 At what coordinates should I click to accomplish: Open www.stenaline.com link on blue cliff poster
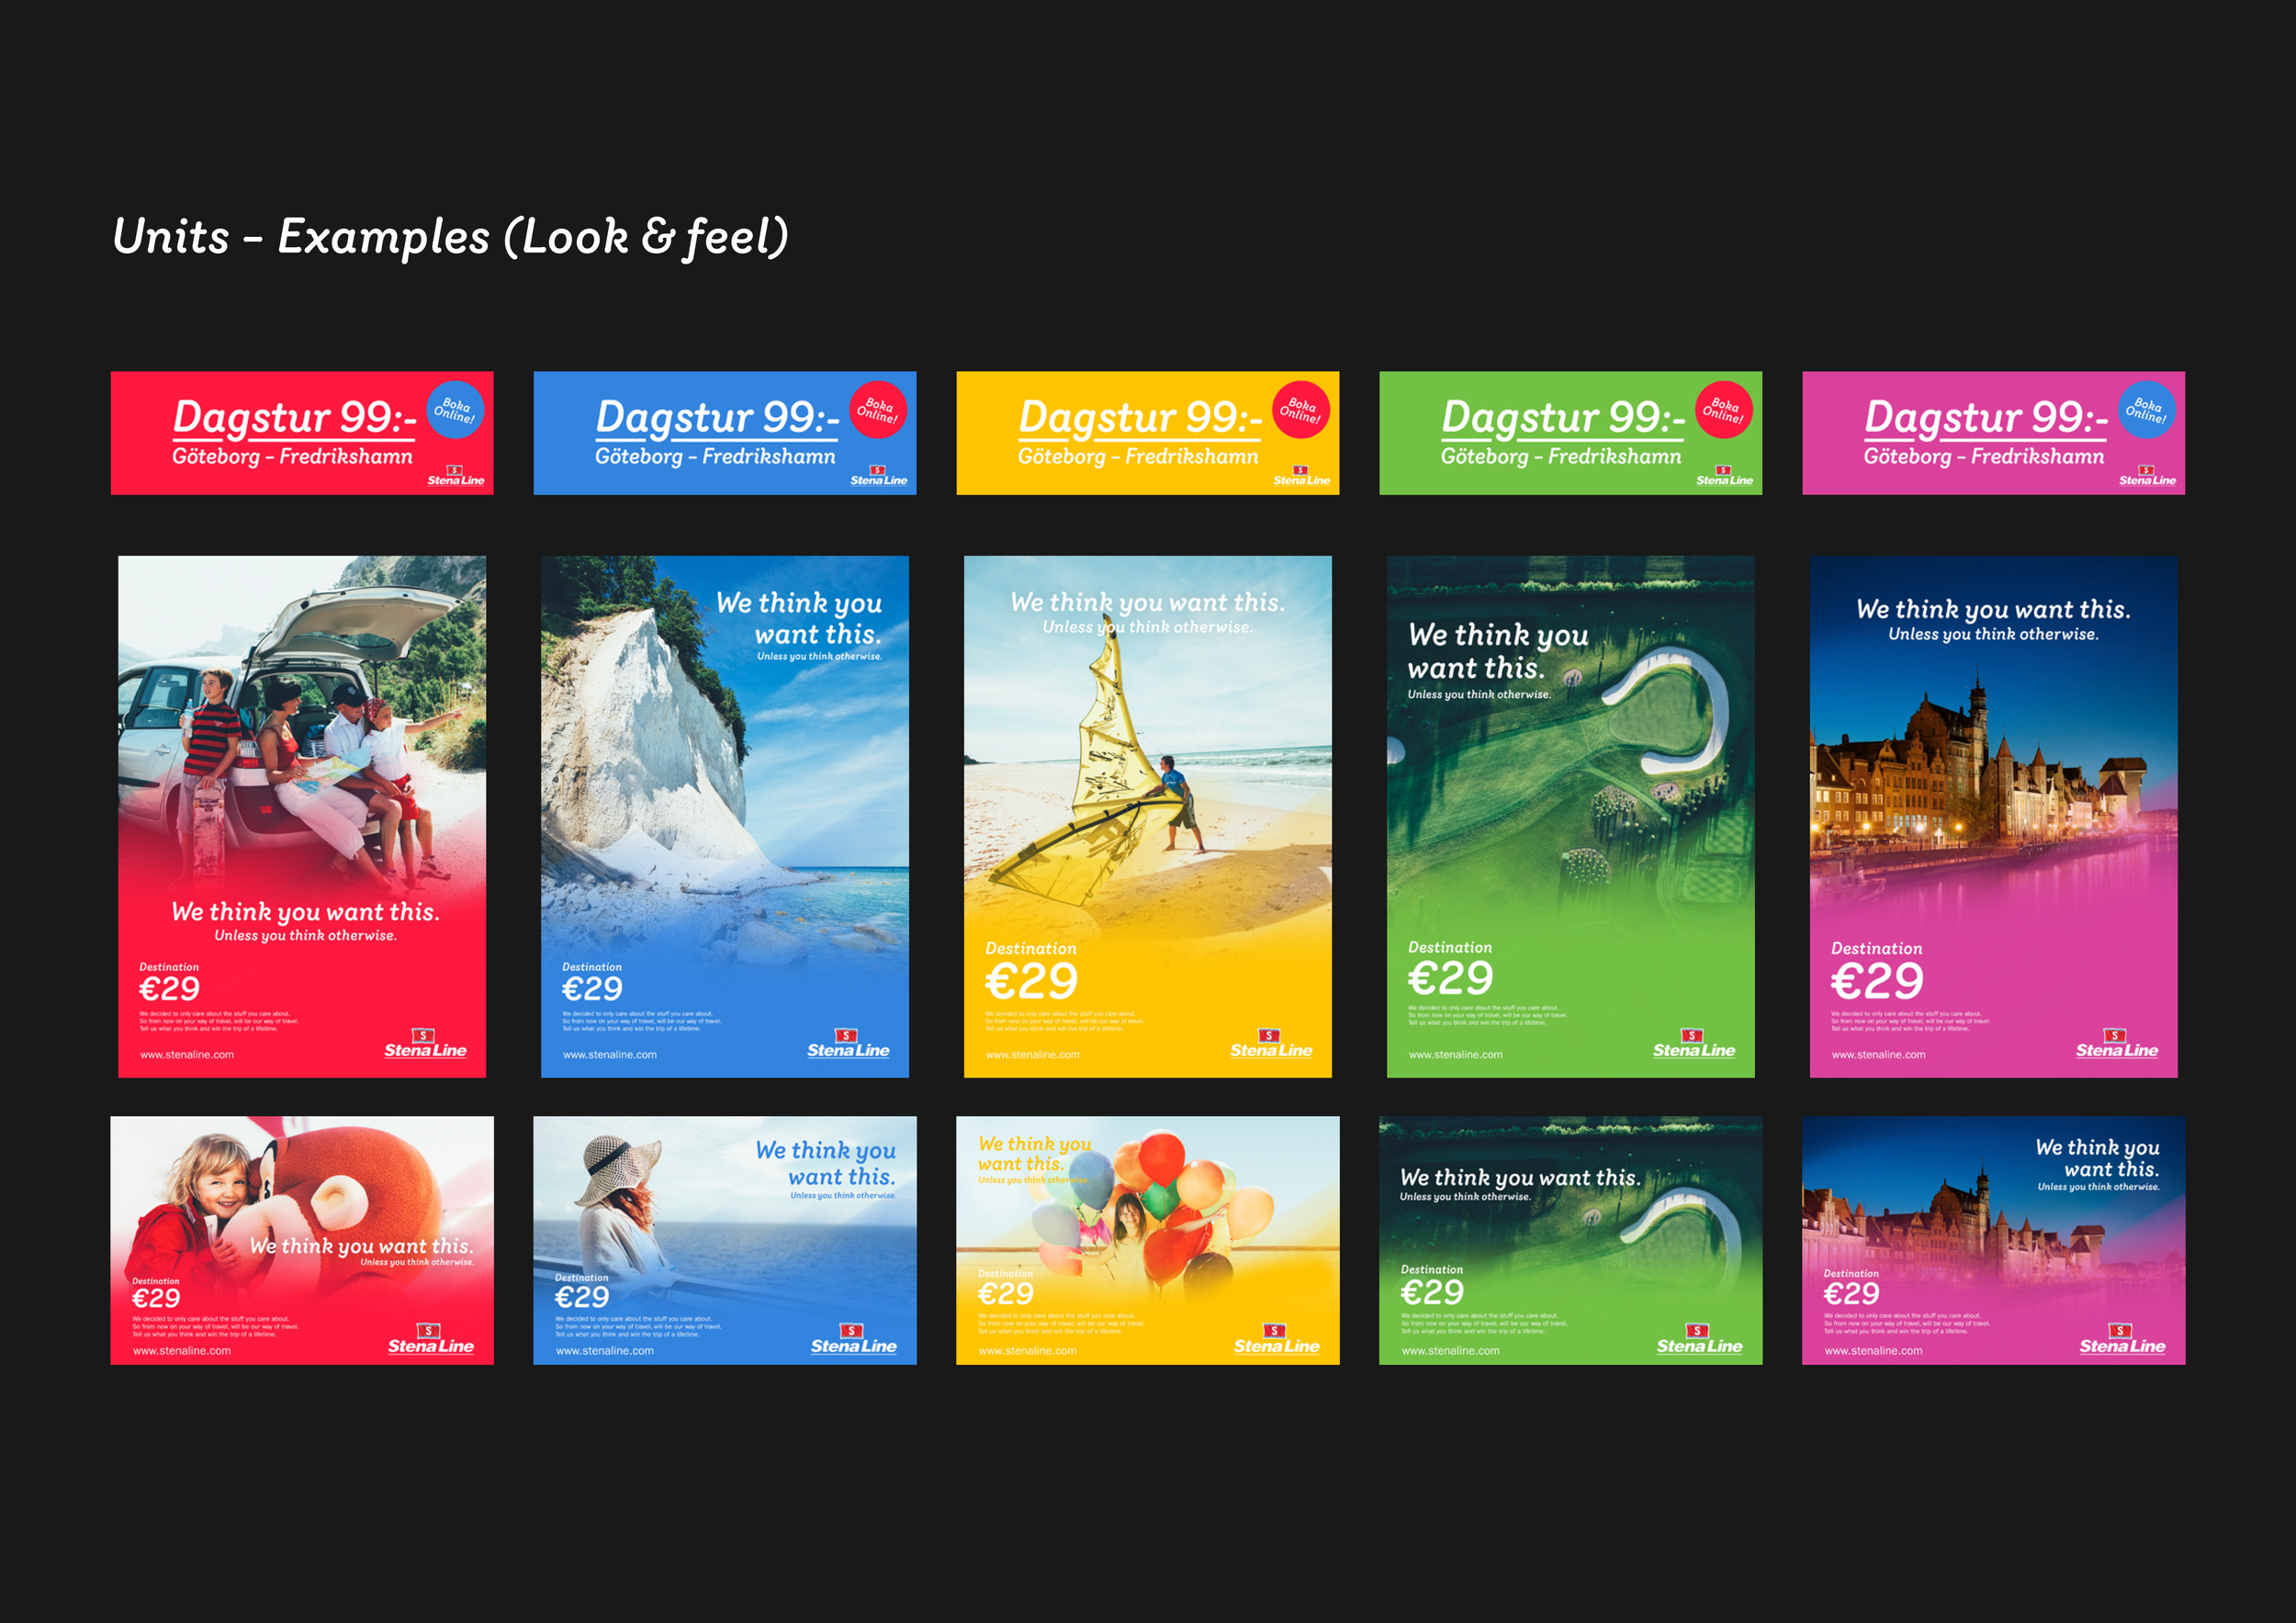610,1055
